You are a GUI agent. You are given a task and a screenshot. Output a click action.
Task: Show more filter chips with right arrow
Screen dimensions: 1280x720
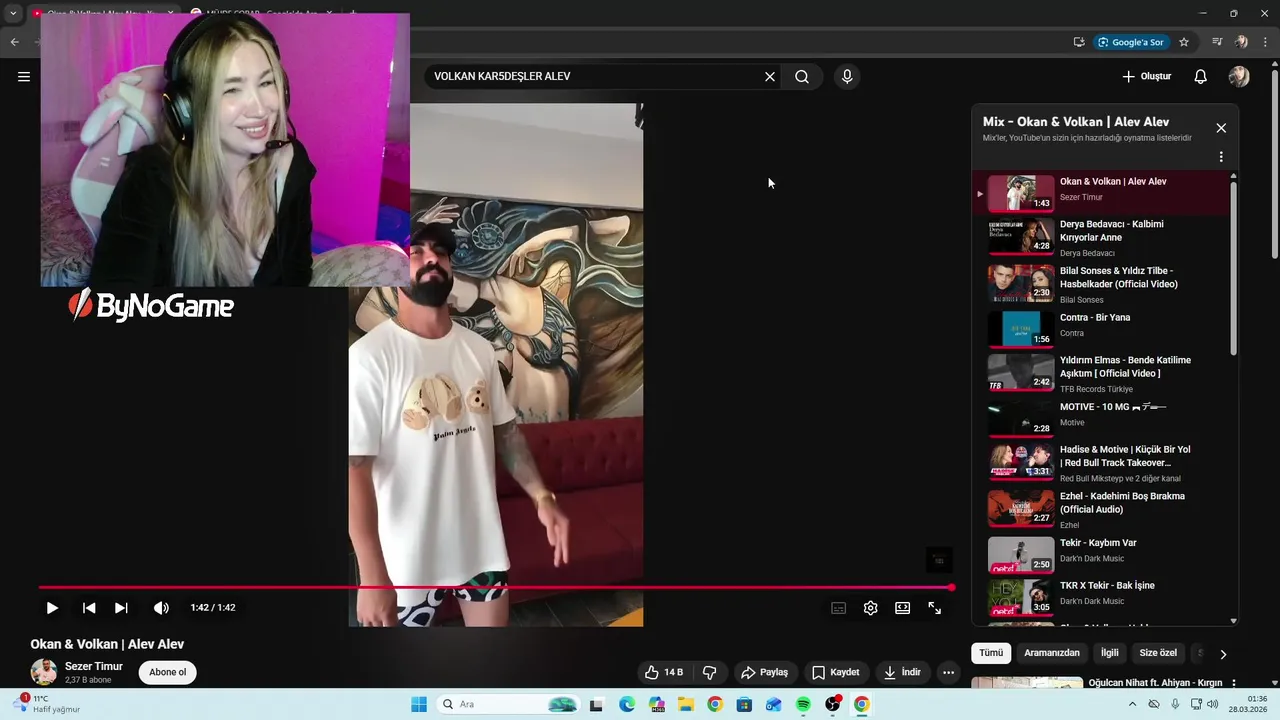1223,654
